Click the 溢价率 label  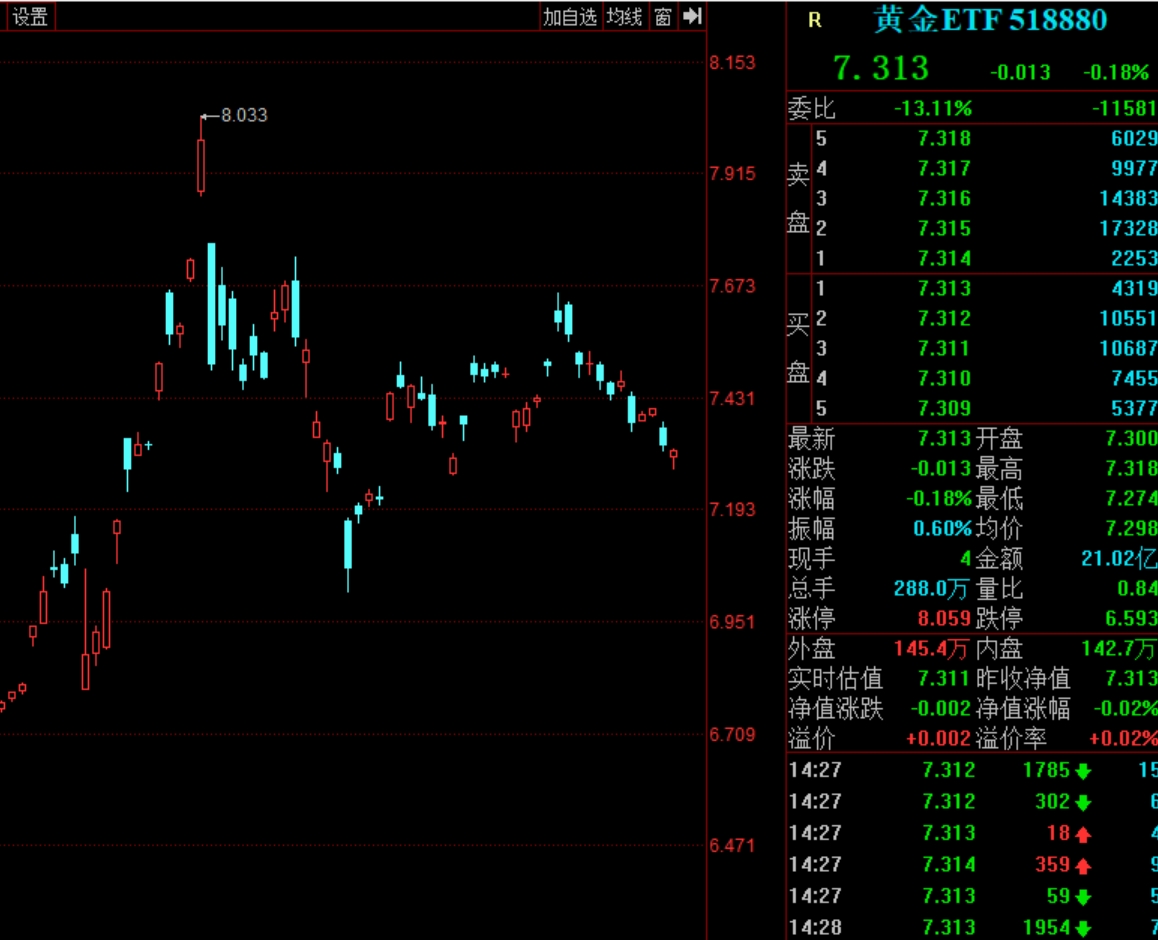click(1011, 738)
